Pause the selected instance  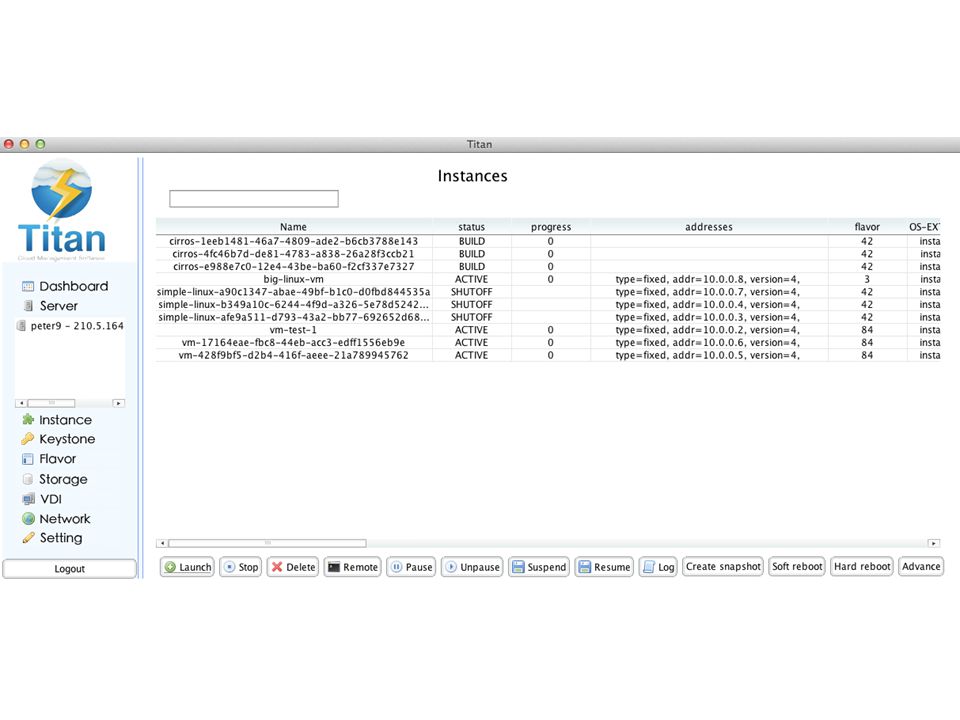411,567
